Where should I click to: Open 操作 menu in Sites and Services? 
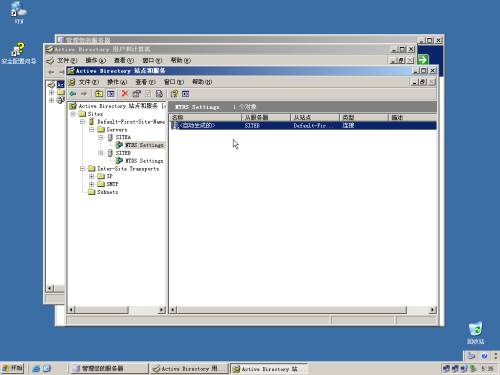117,82
